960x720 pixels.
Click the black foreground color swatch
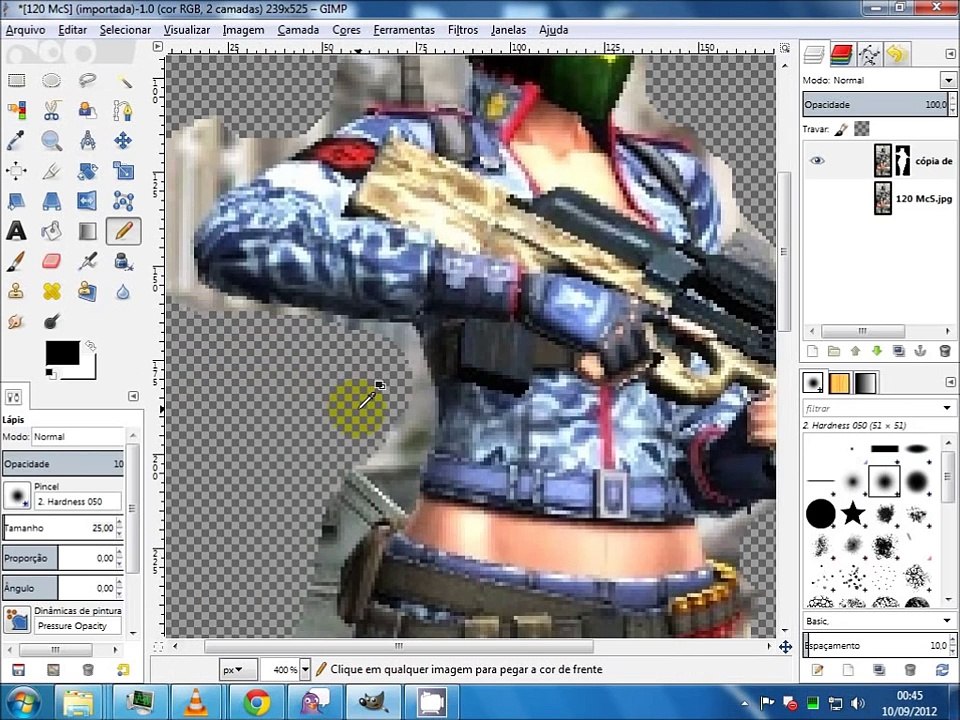(62, 353)
